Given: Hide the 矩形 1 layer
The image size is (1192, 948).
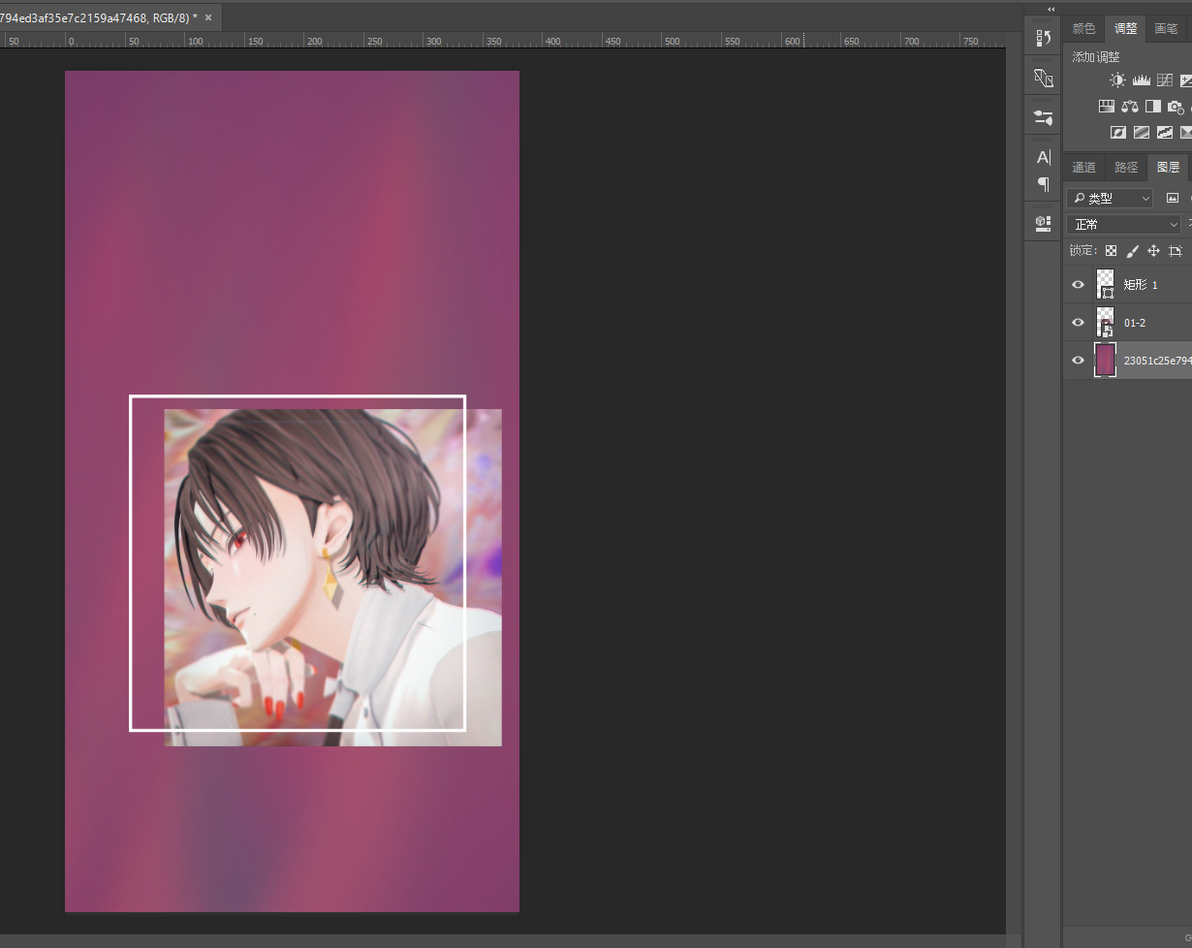Looking at the screenshot, I should (1078, 284).
